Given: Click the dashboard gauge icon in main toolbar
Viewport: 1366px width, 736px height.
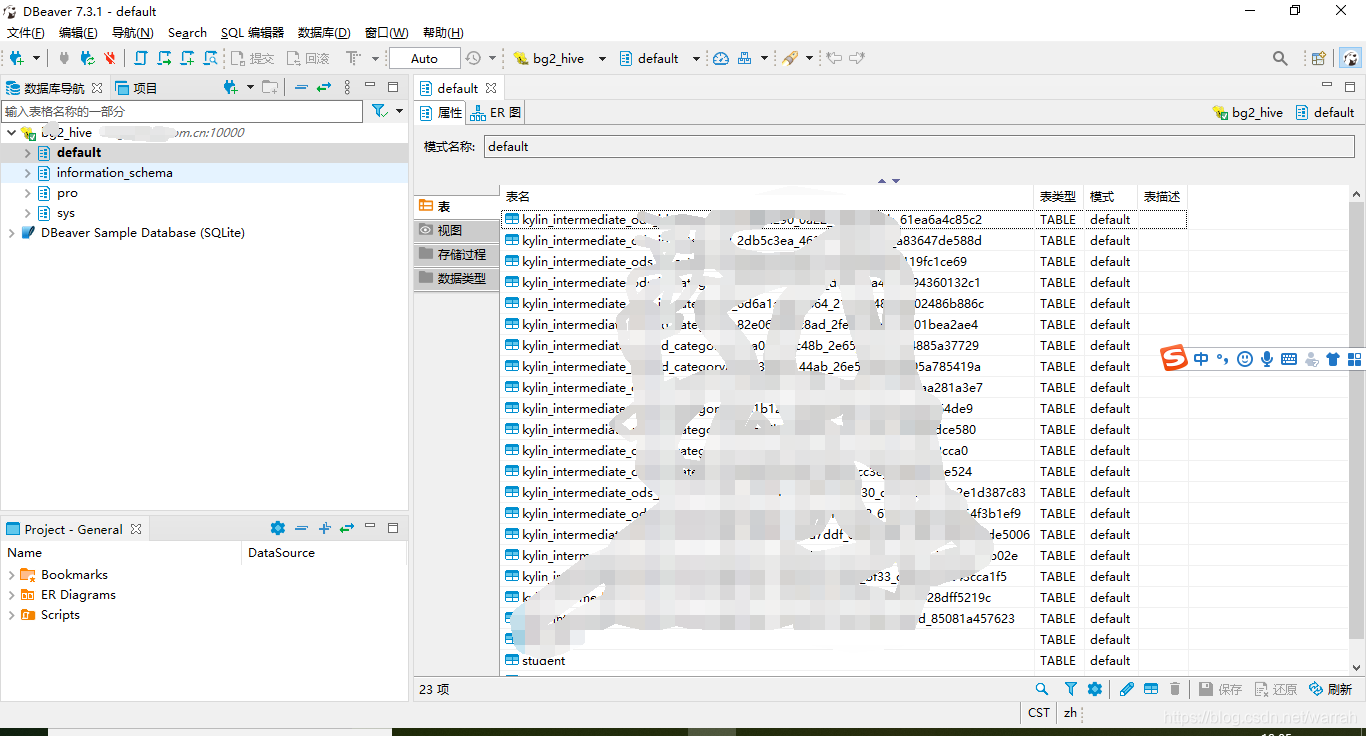Looking at the screenshot, I should click(x=721, y=58).
